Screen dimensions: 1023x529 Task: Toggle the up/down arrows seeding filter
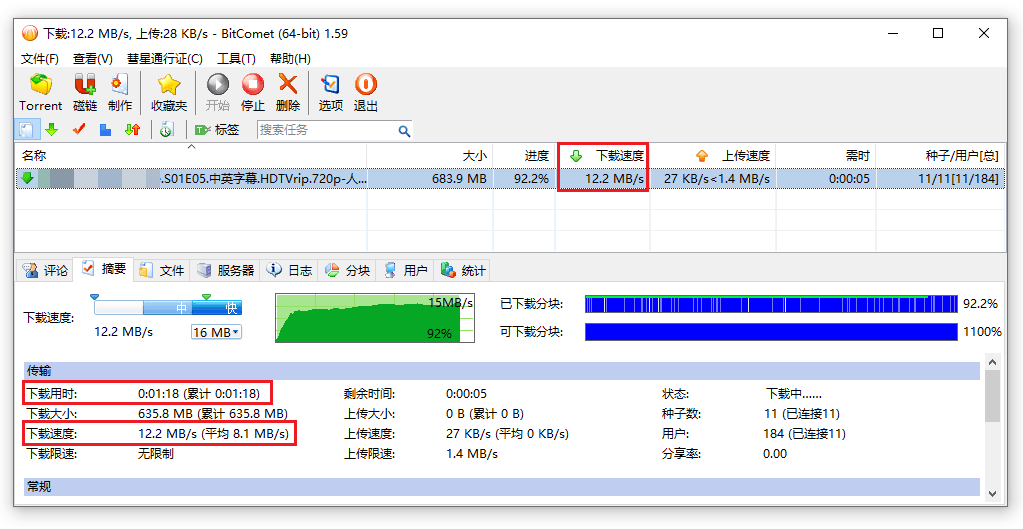132,130
